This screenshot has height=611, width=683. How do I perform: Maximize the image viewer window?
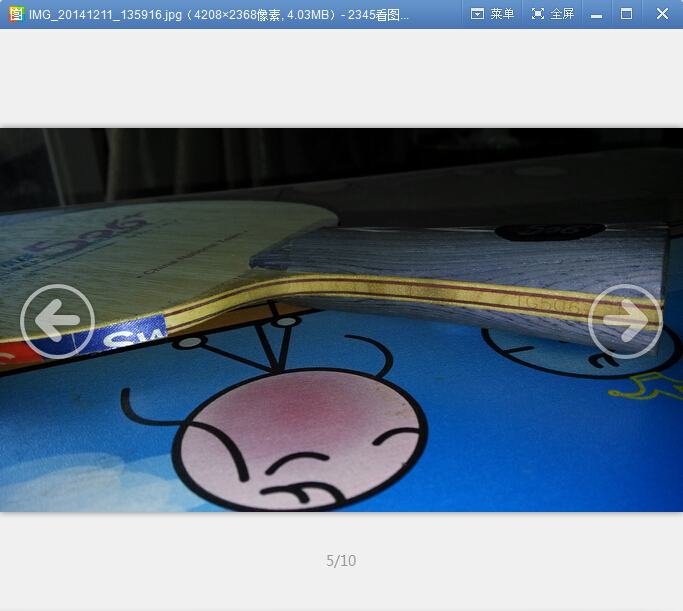(x=627, y=14)
